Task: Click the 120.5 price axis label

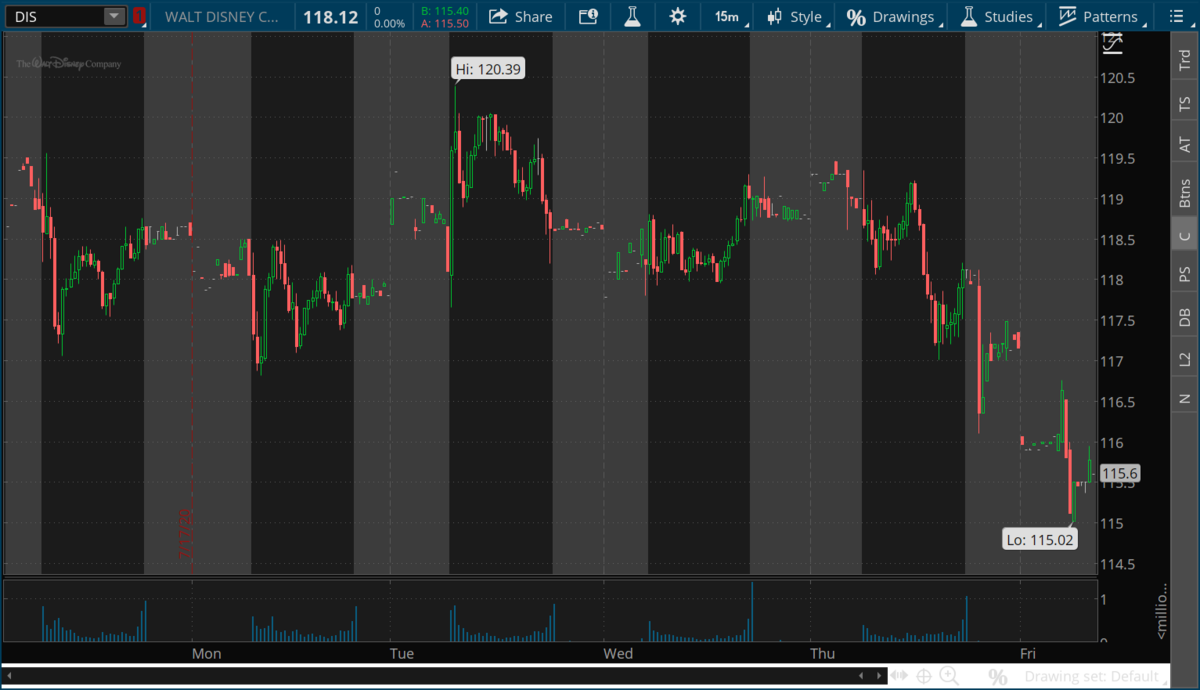Action: pyautogui.click(x=1117, y=78)
